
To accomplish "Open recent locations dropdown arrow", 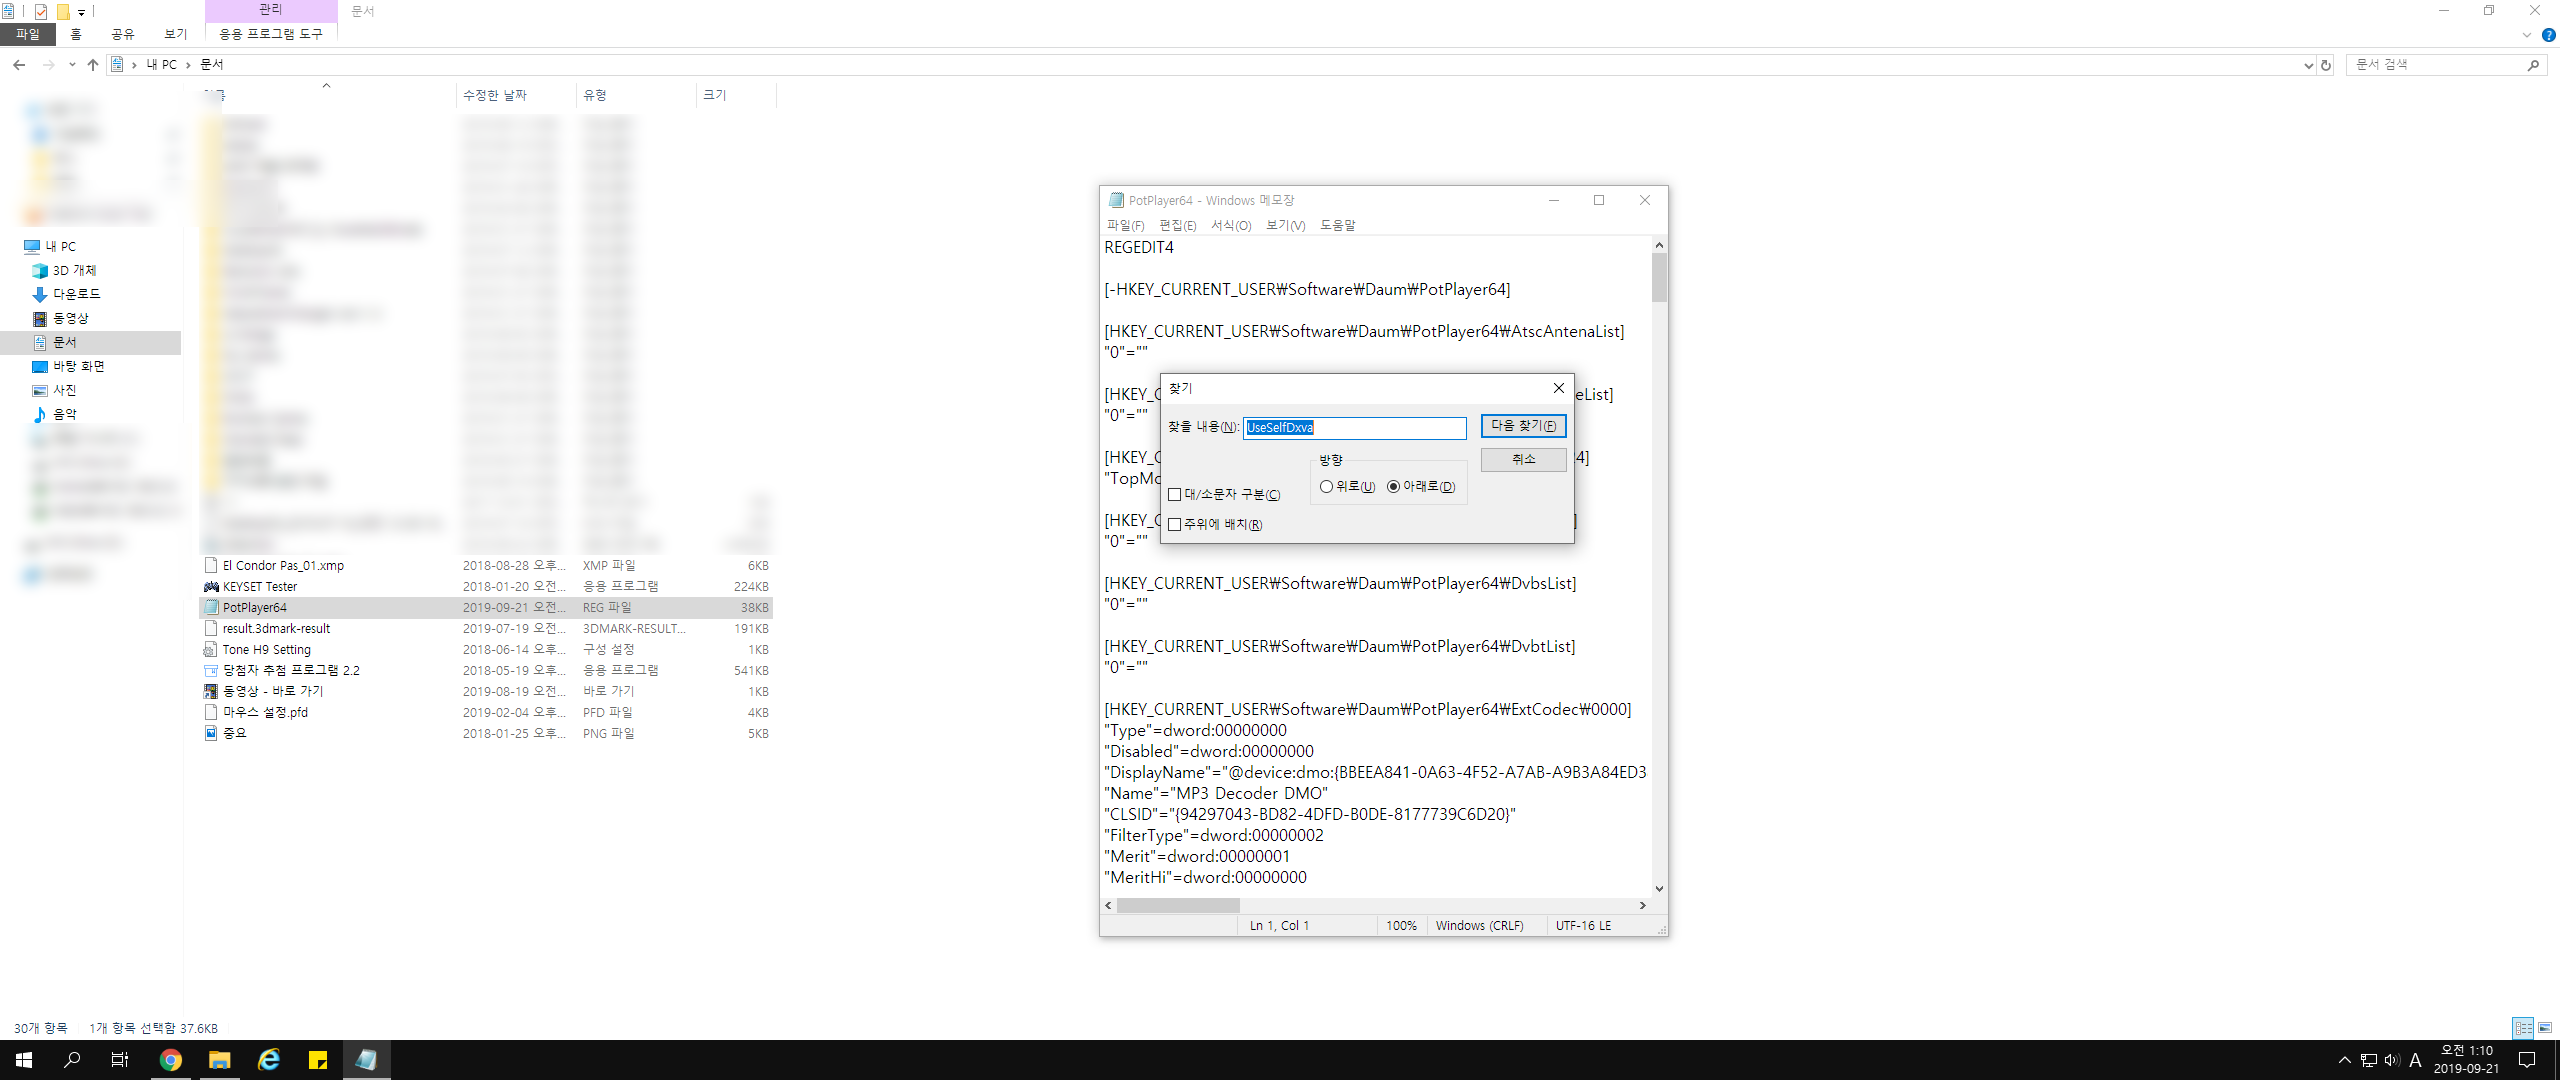I will [x=72, y=65].
